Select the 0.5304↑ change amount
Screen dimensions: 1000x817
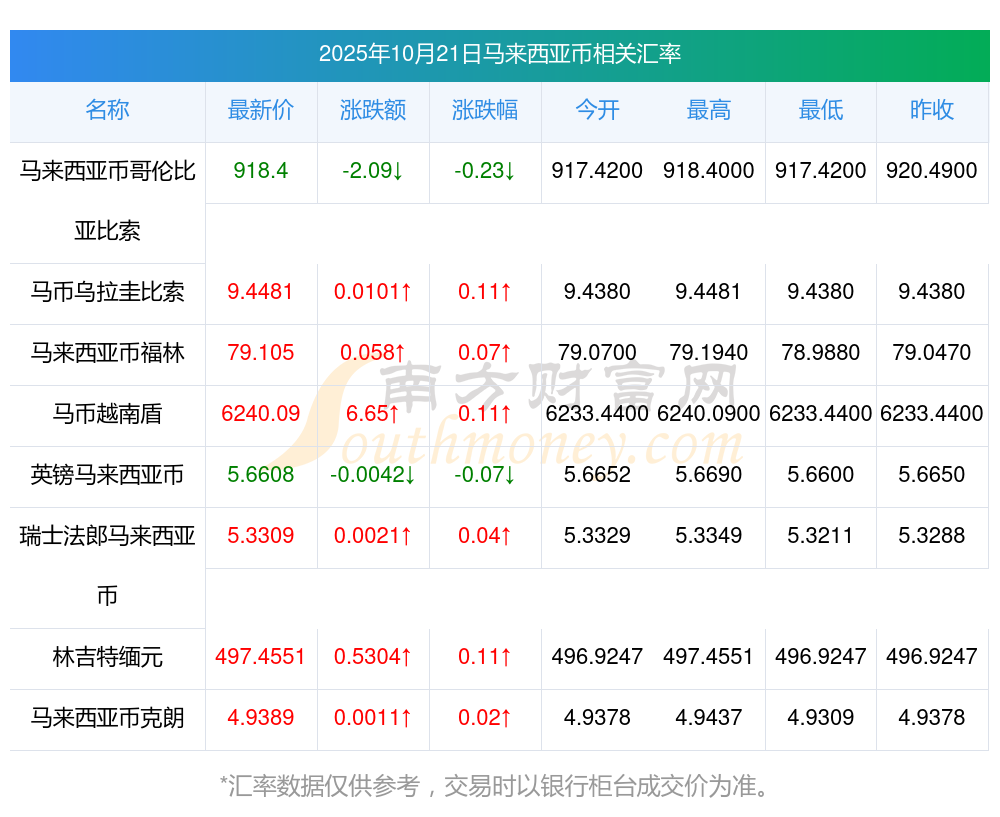[x=373, y=658]
